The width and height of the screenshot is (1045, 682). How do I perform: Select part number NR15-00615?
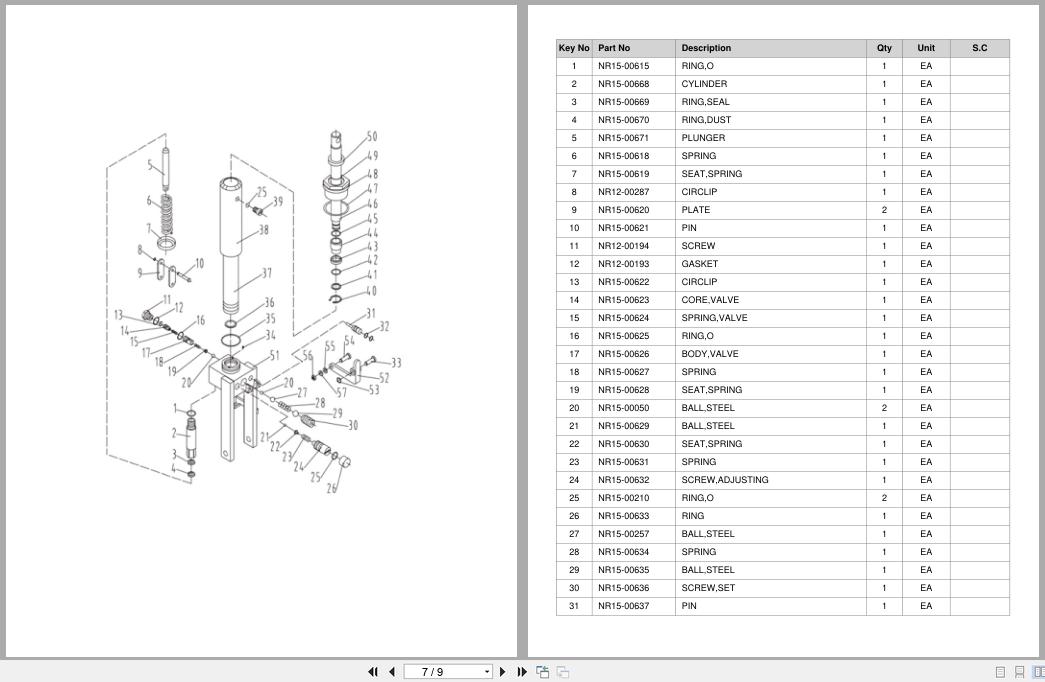click(623, 66)
